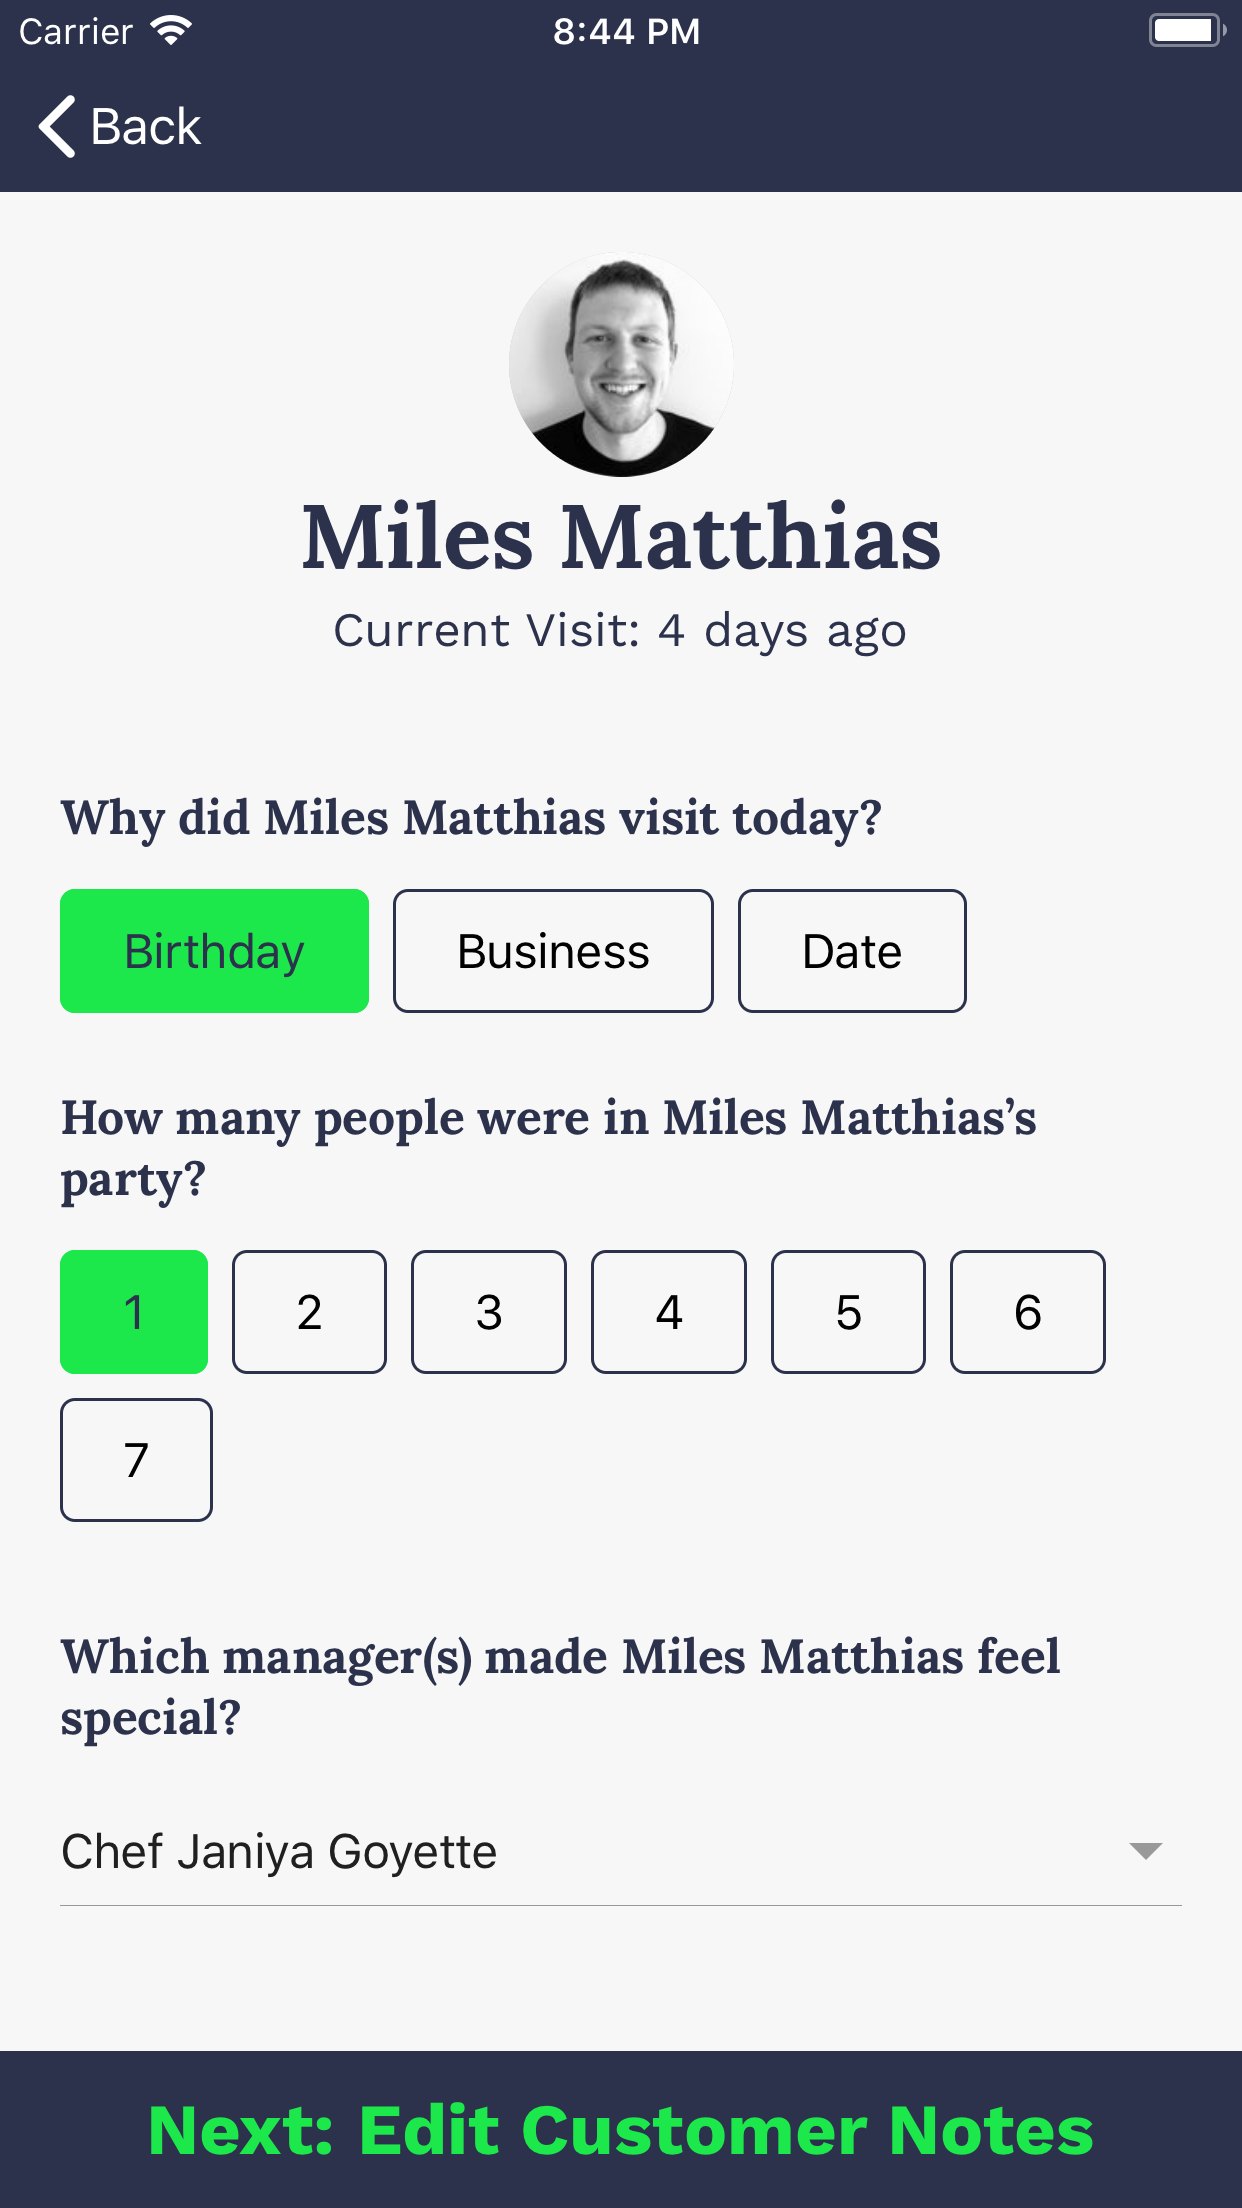
Task: Click the back chevron icon
Action: click(57, 127)
